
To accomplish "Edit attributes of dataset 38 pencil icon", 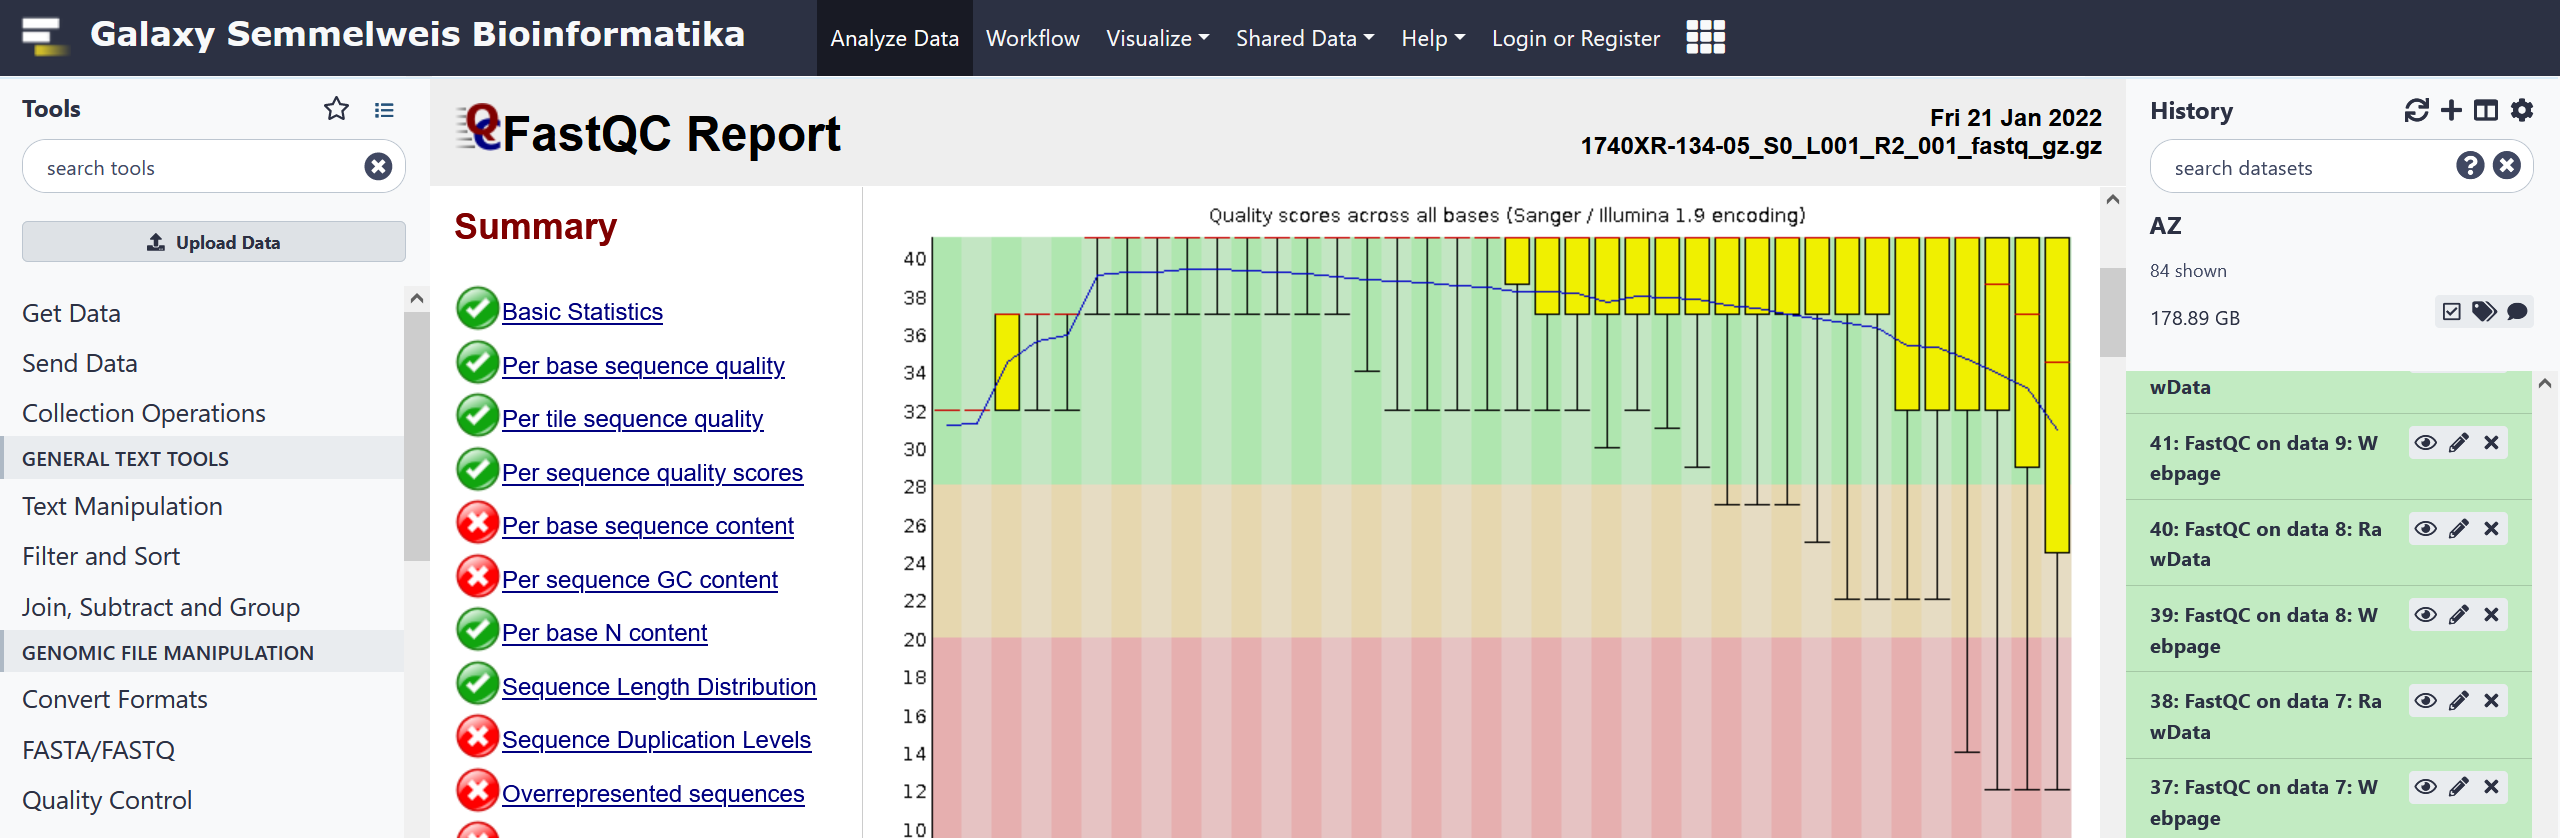I will click(2459, 701).
